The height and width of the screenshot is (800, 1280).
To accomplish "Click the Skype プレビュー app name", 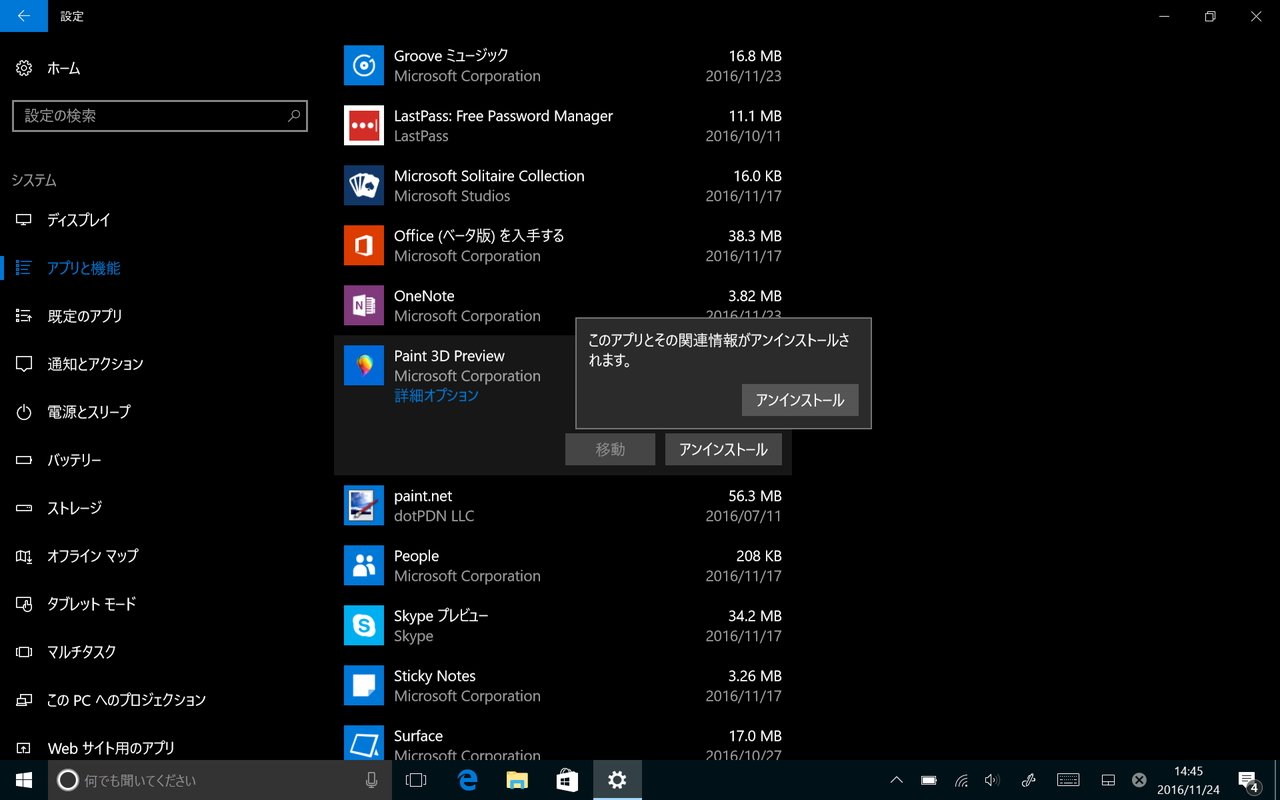I will (441, 616).
